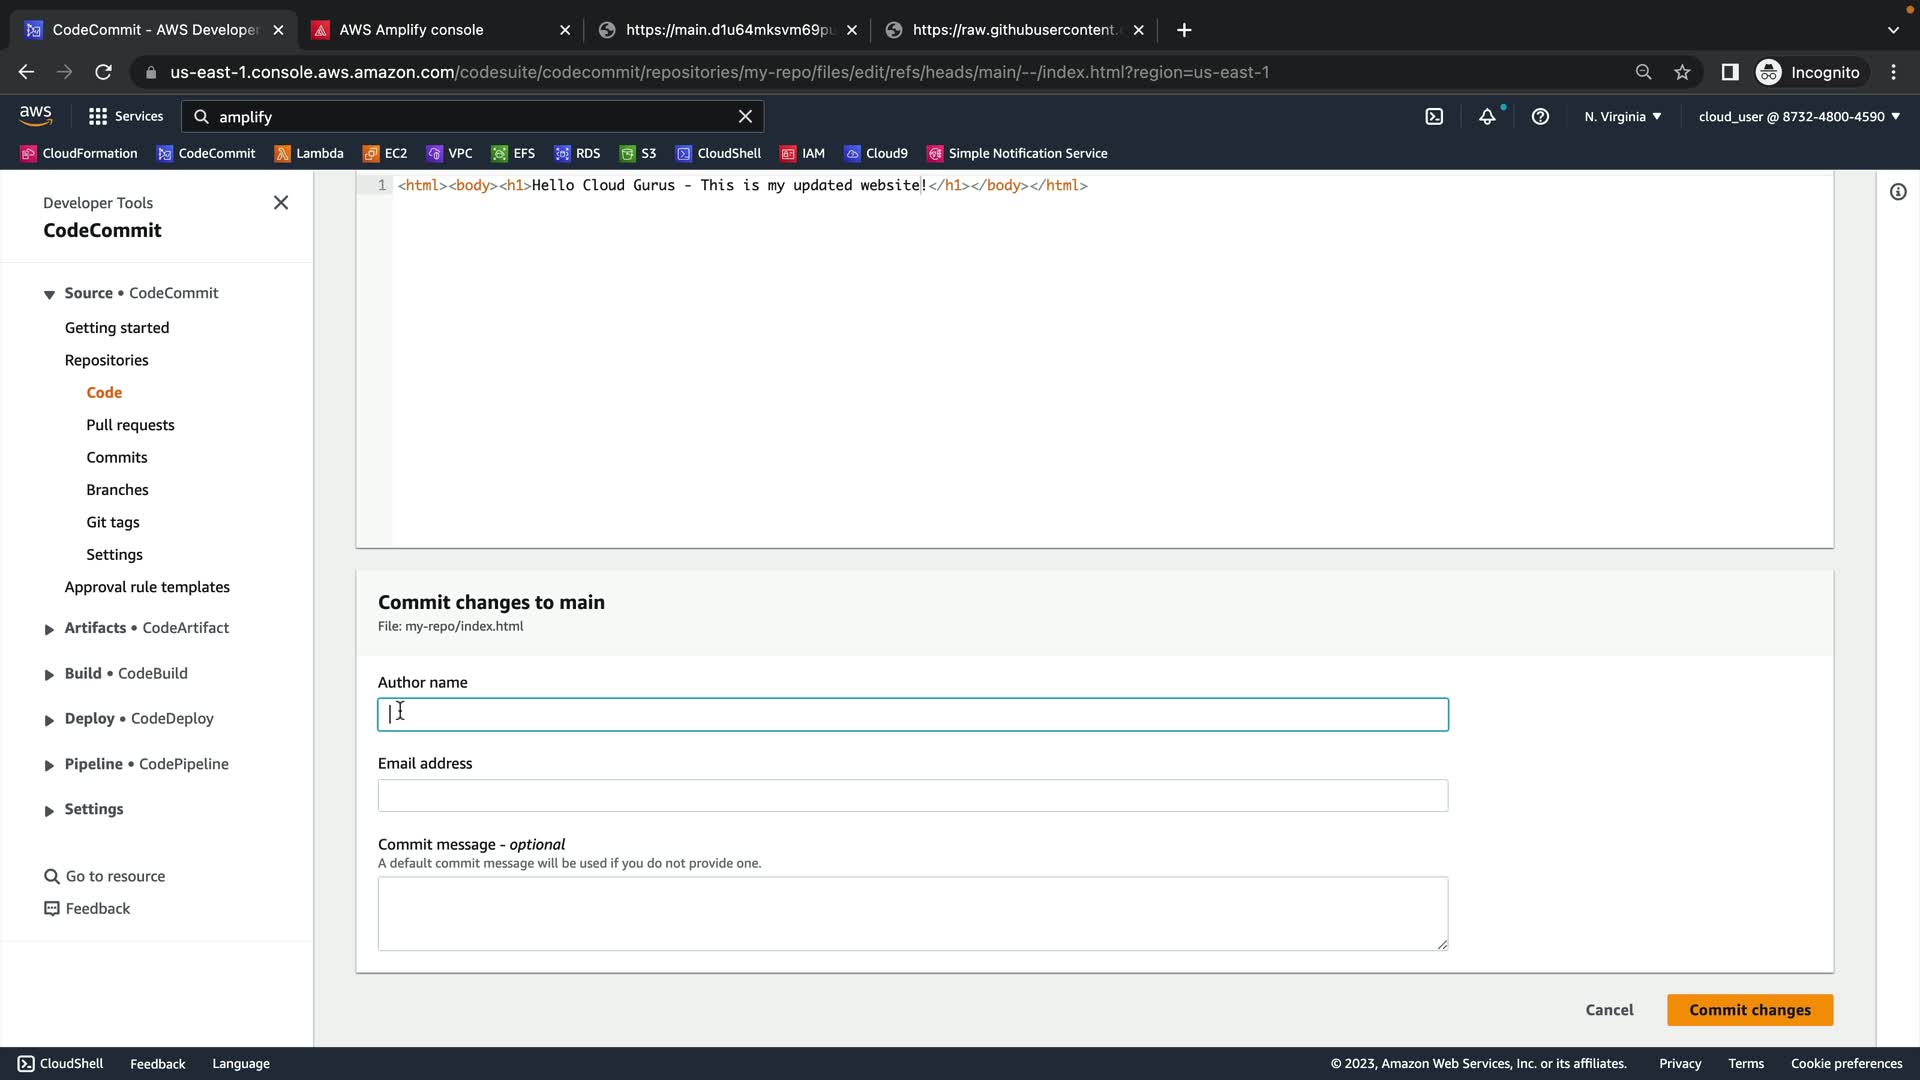Click the Commit message text area

click(x=912, y=913)
